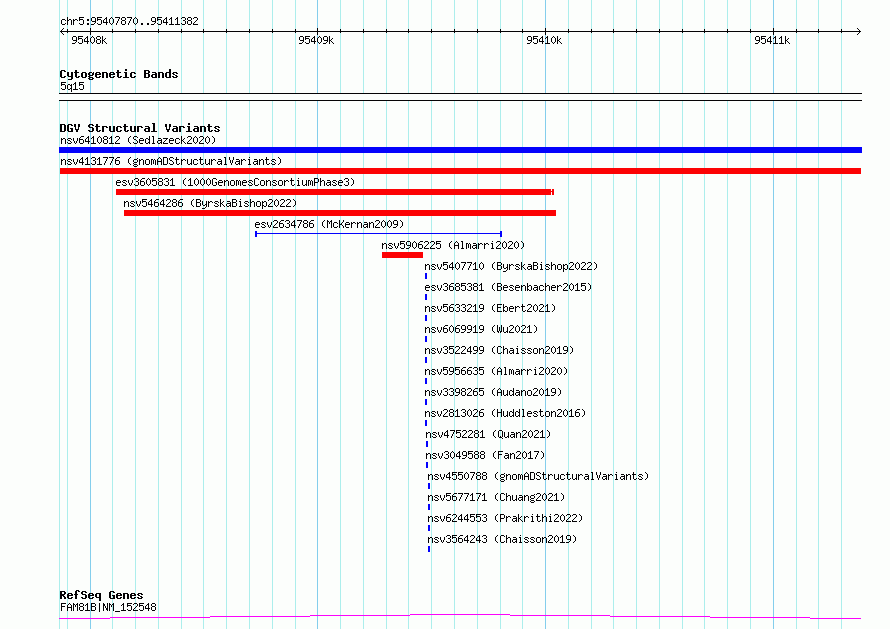Click nsv4752281 (Quan2021) label
890x629 pixels.
pyautogui.click(x=488, y=434)
